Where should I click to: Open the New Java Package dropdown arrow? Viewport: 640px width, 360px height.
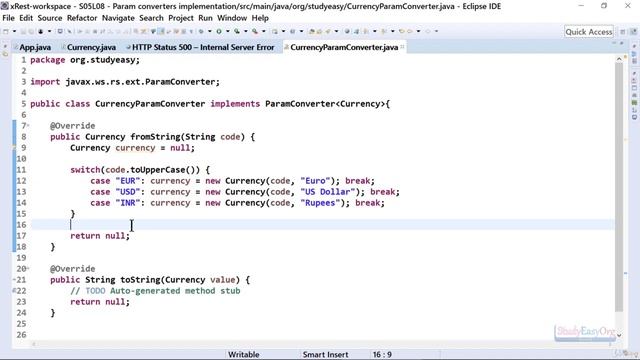283,31
